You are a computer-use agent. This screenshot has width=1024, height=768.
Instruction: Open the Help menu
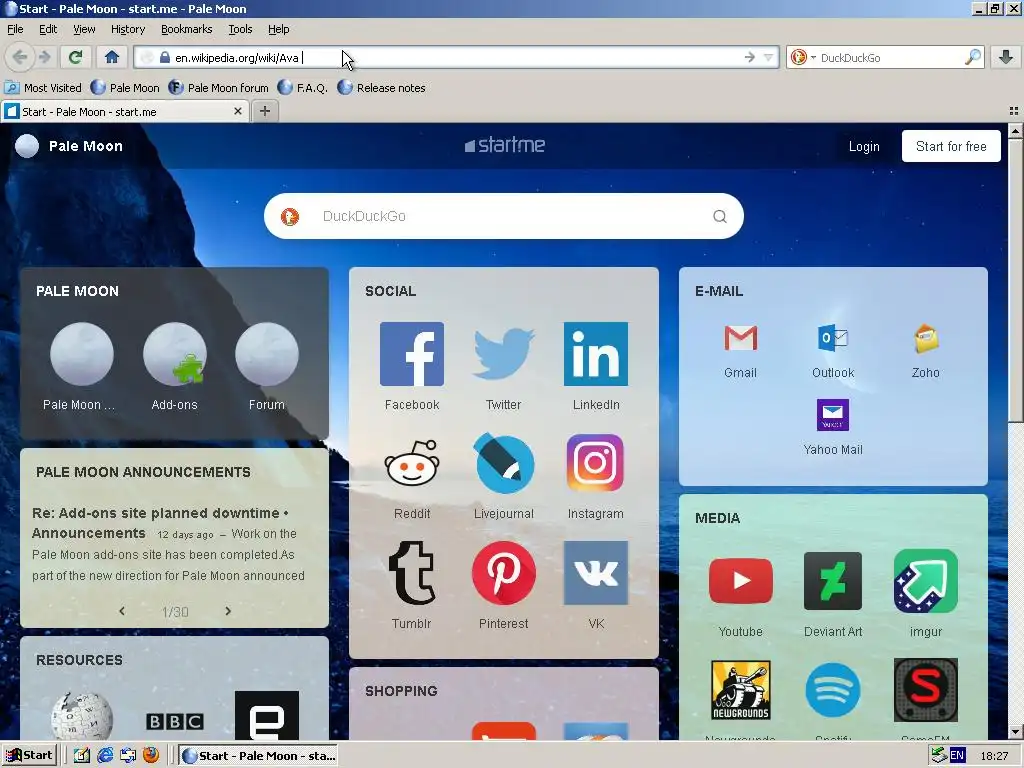(x=278, y=29)
